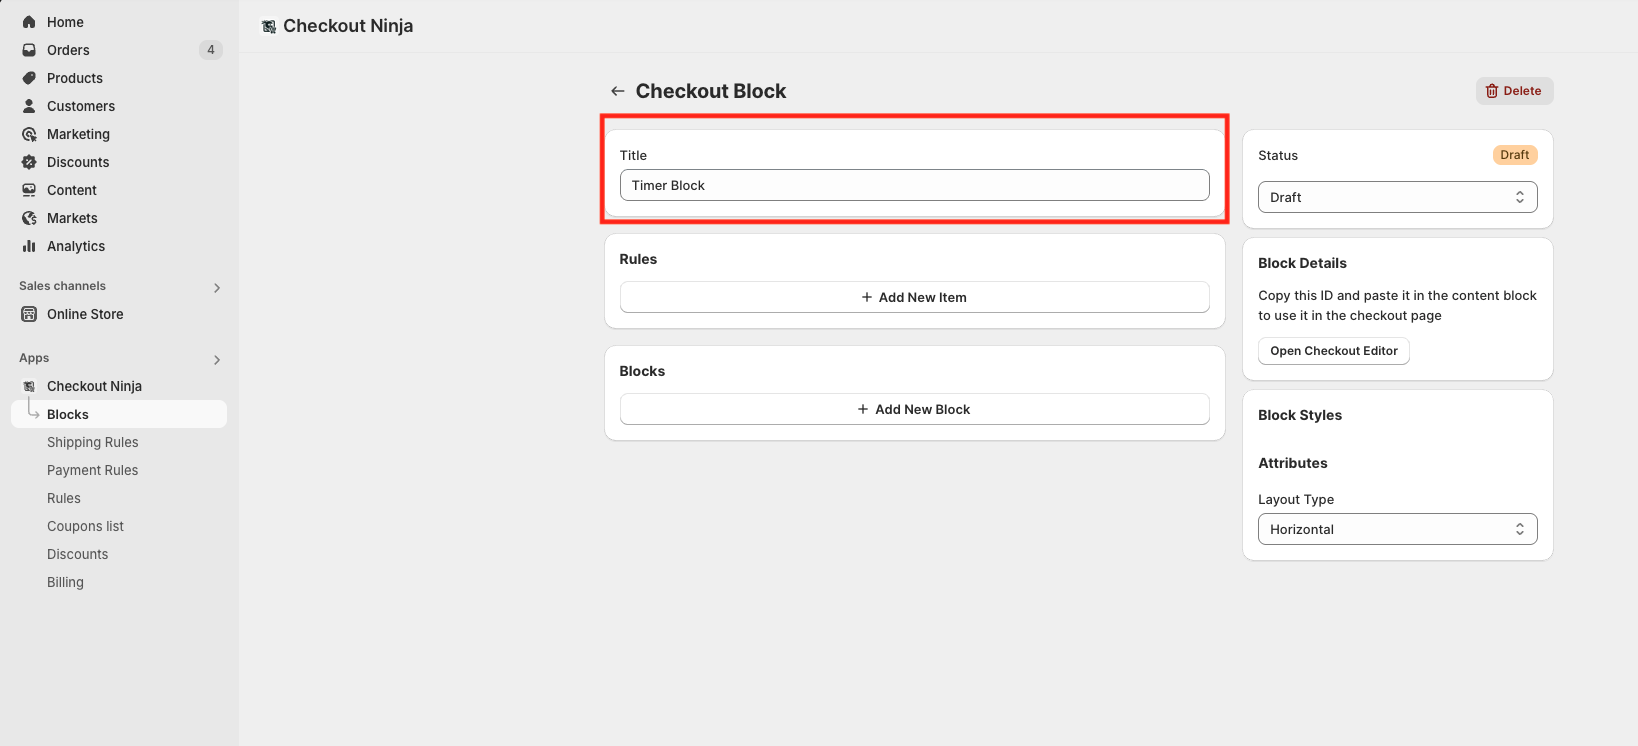This screenshot has height=746, width=1638.
Task: Open the Status dropdown set to Draft
Action: (1397, 197)
